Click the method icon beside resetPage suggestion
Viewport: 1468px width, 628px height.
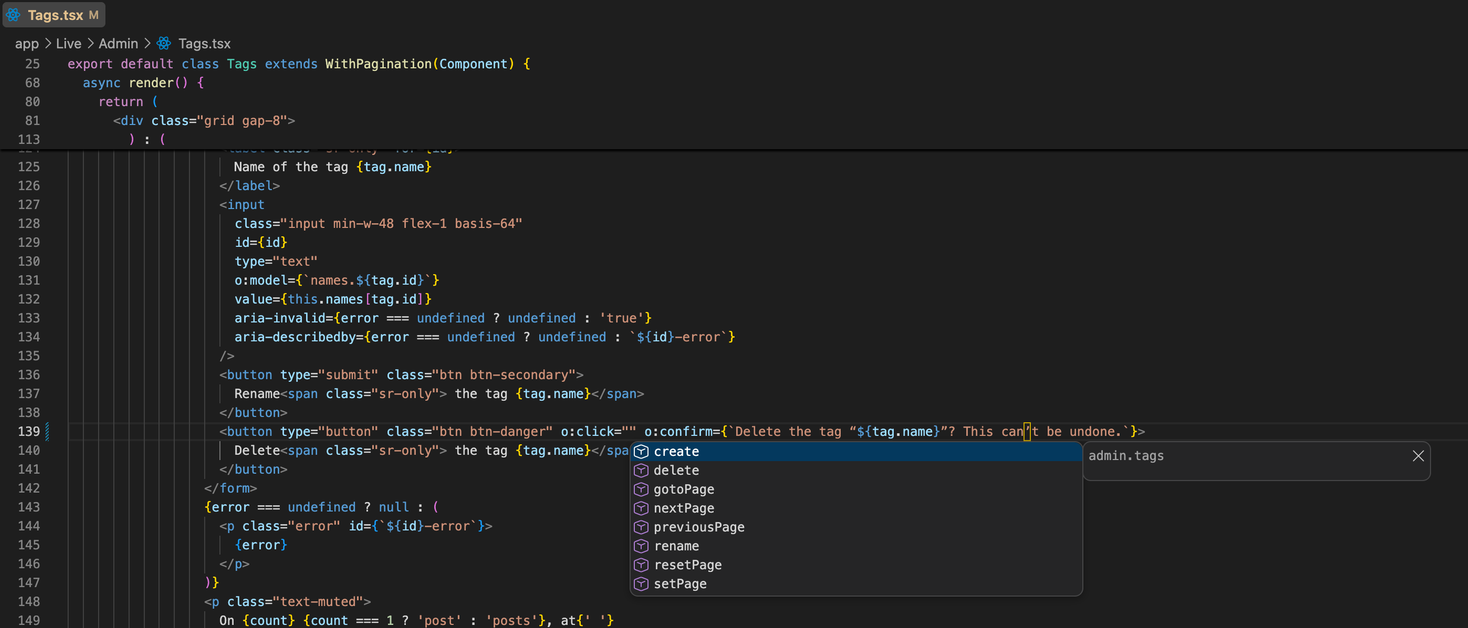[642, 566]
